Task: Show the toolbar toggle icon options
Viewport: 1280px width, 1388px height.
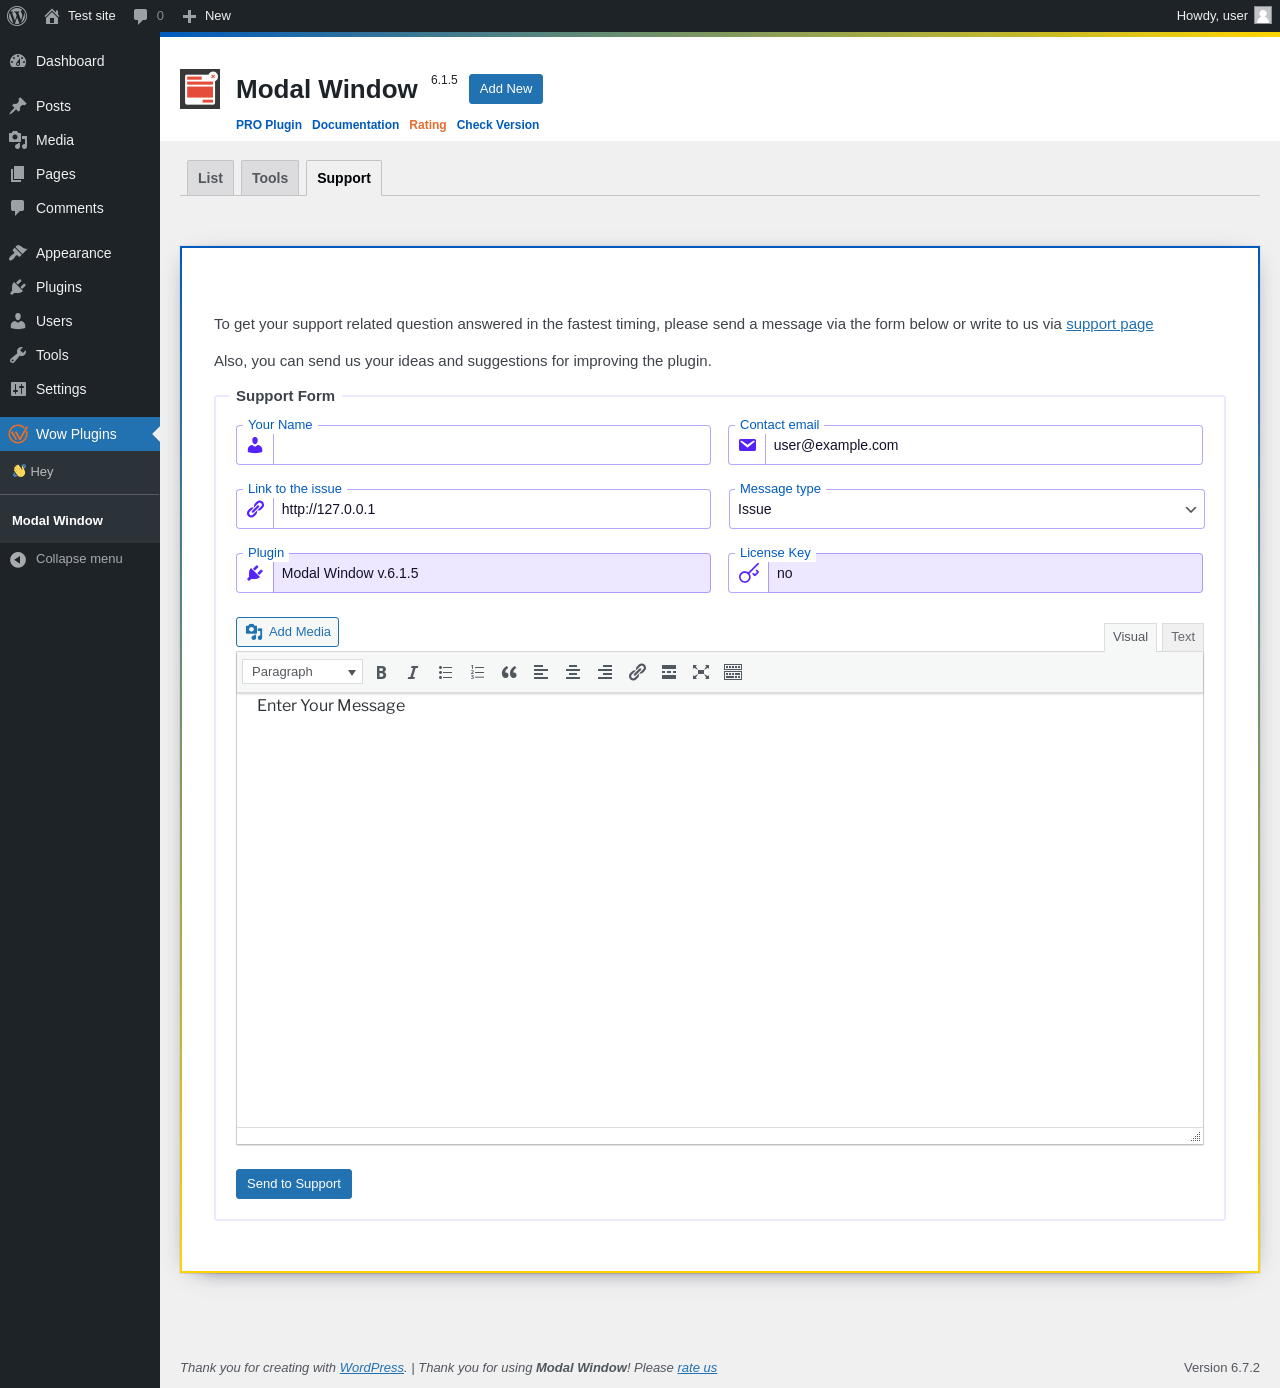Action: tap(733, 673)
